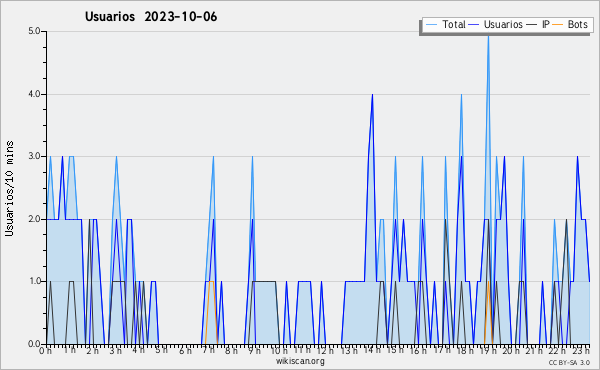Click the '3.0' y-axis value
Image resolution: width=600 pixels, height=370 pixels.
click(x=34, y=156)
